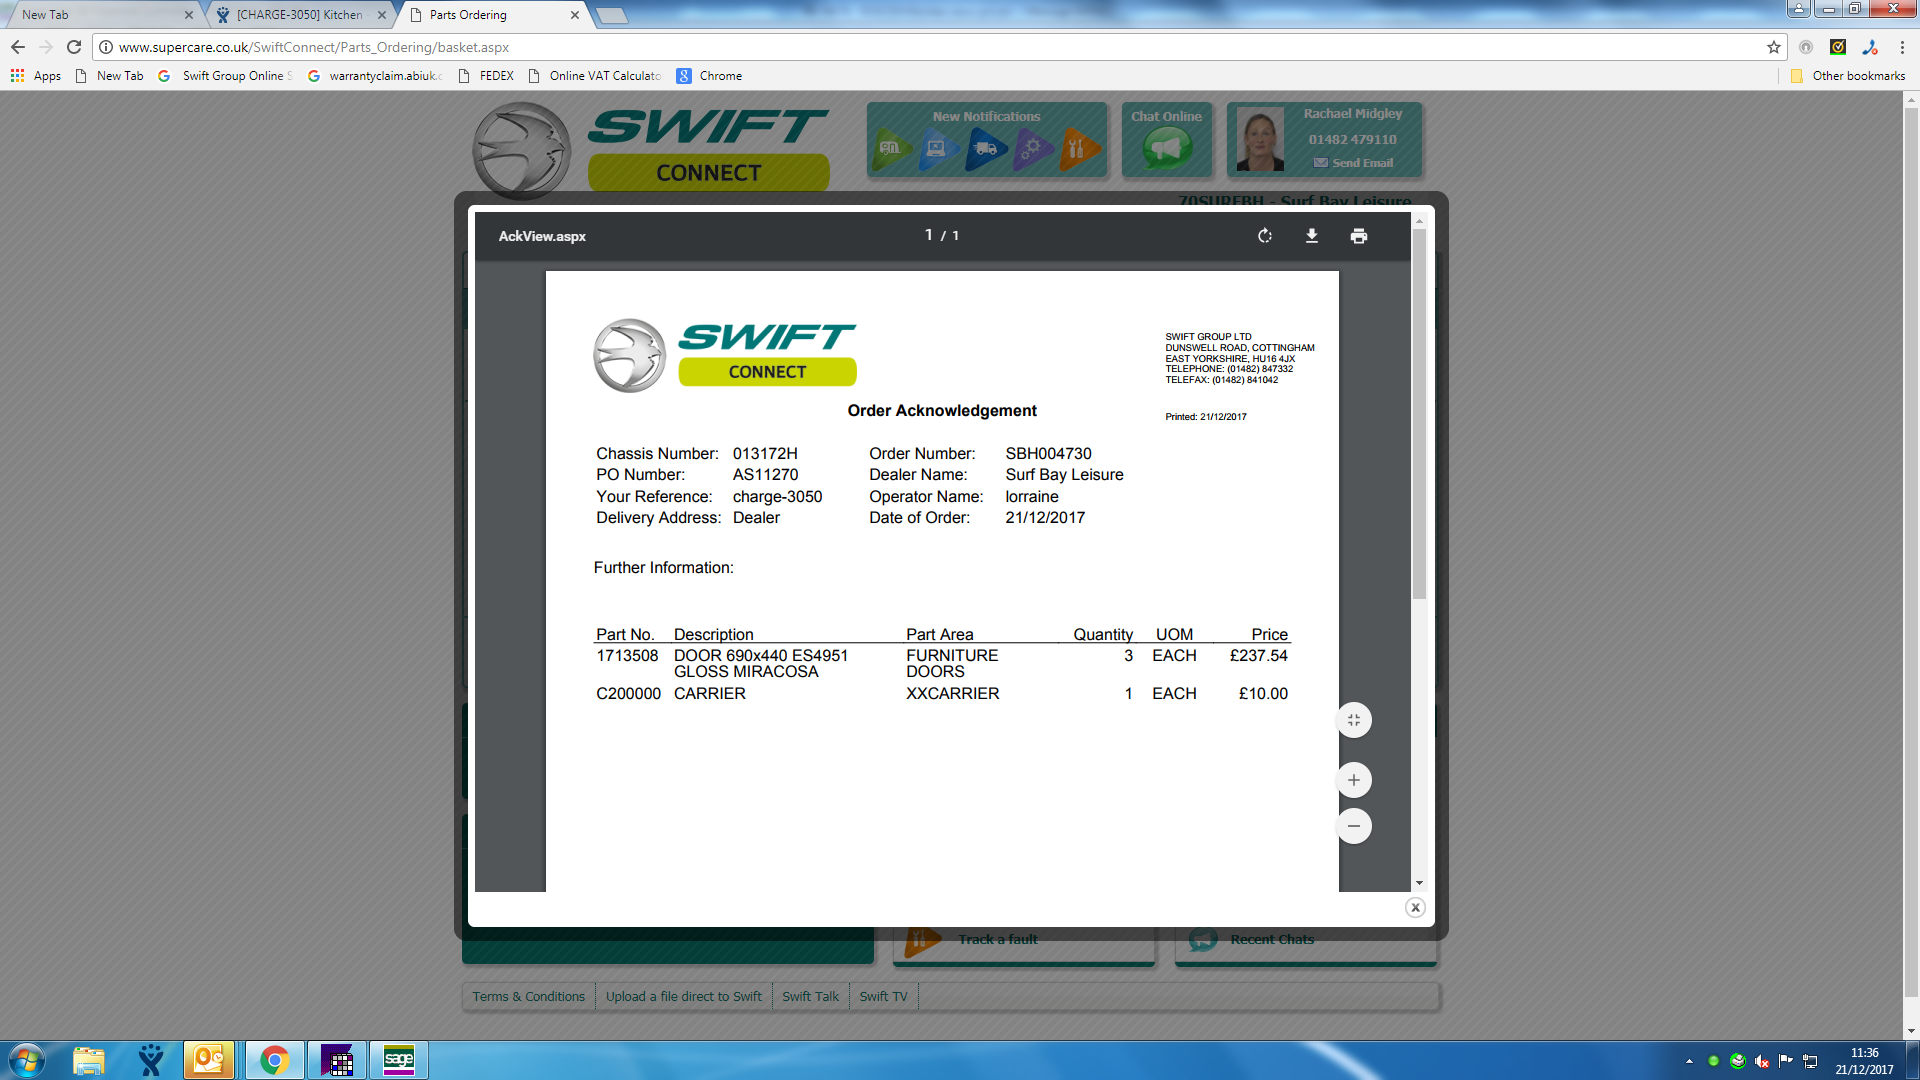Zoom in on the PDF
Screen dimensions: 1920x1080
(1353, 780)
